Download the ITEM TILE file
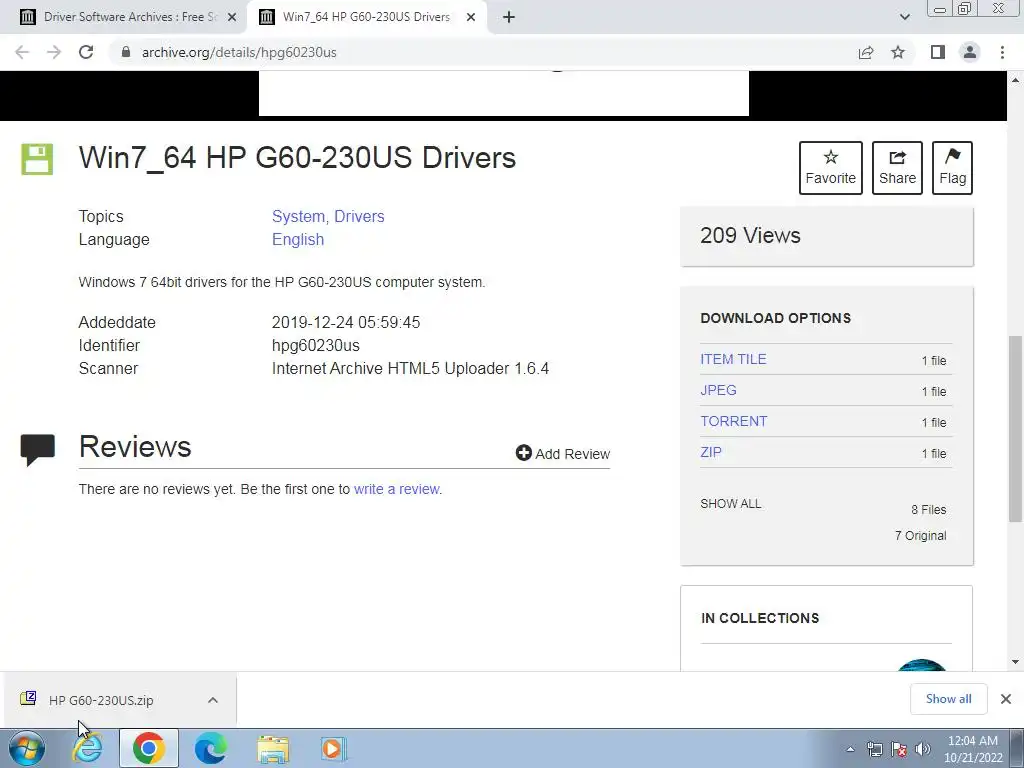The height and width of the screenshot is (768, 1024). pyautogui.click(x=733, y=359)
